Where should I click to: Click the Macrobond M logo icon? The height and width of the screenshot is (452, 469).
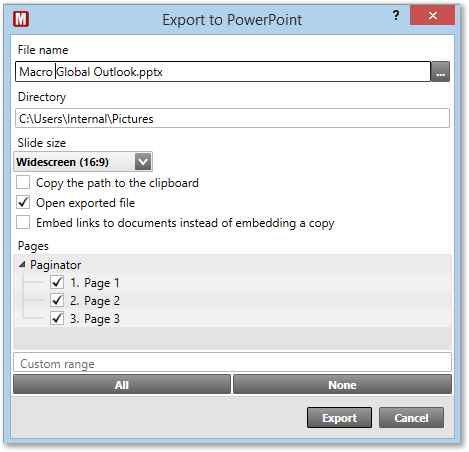(x=21, y=19)
